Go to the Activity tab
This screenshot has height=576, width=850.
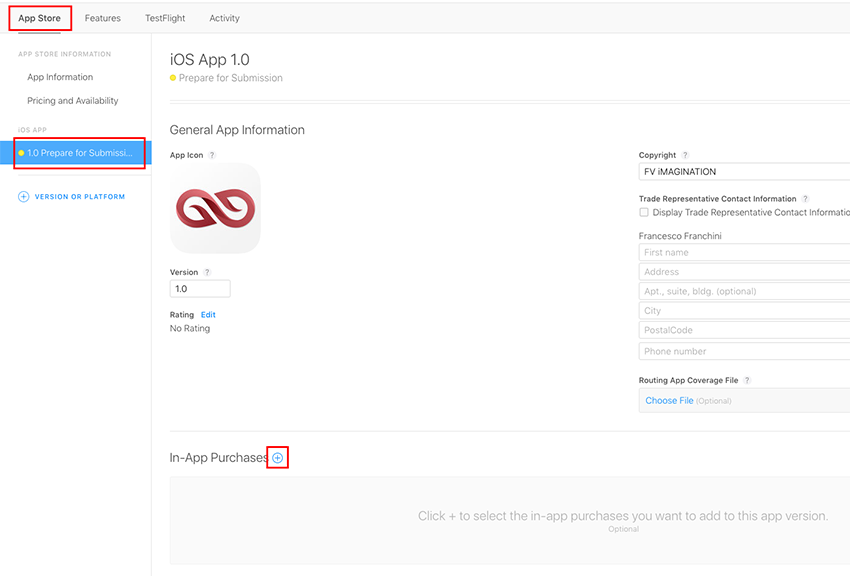pyautogui.click(x=224, y=18)
